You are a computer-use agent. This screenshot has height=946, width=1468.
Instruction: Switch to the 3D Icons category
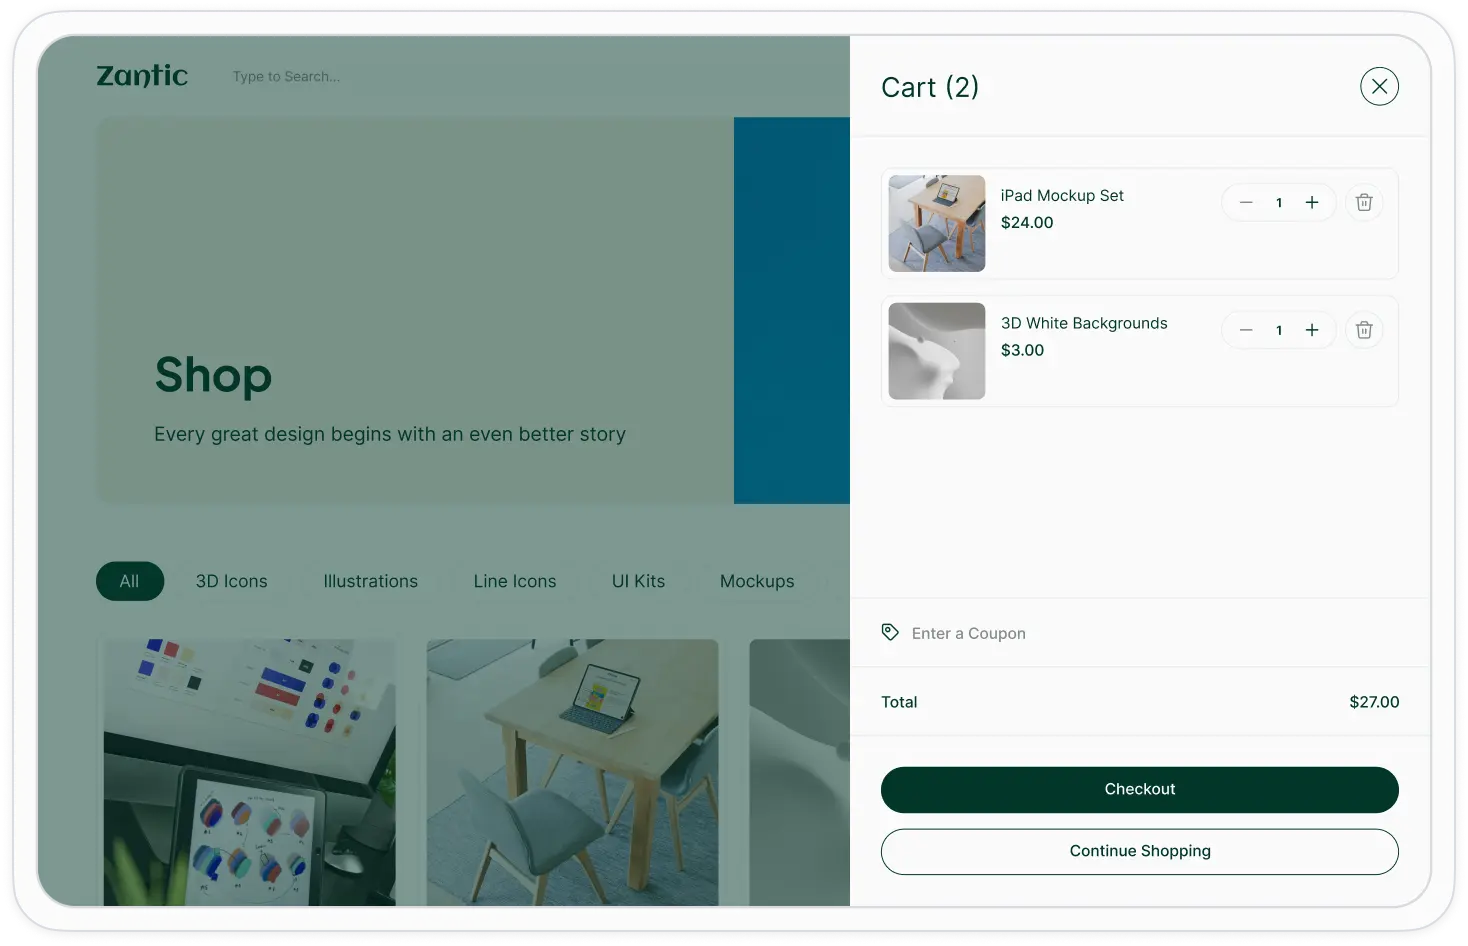[x=232, y=581]
